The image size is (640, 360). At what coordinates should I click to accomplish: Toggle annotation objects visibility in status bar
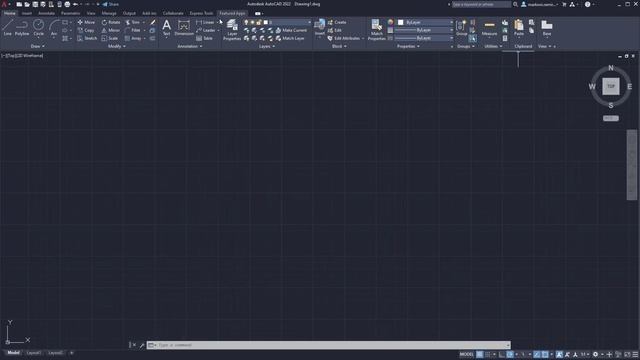pos(559,354)
